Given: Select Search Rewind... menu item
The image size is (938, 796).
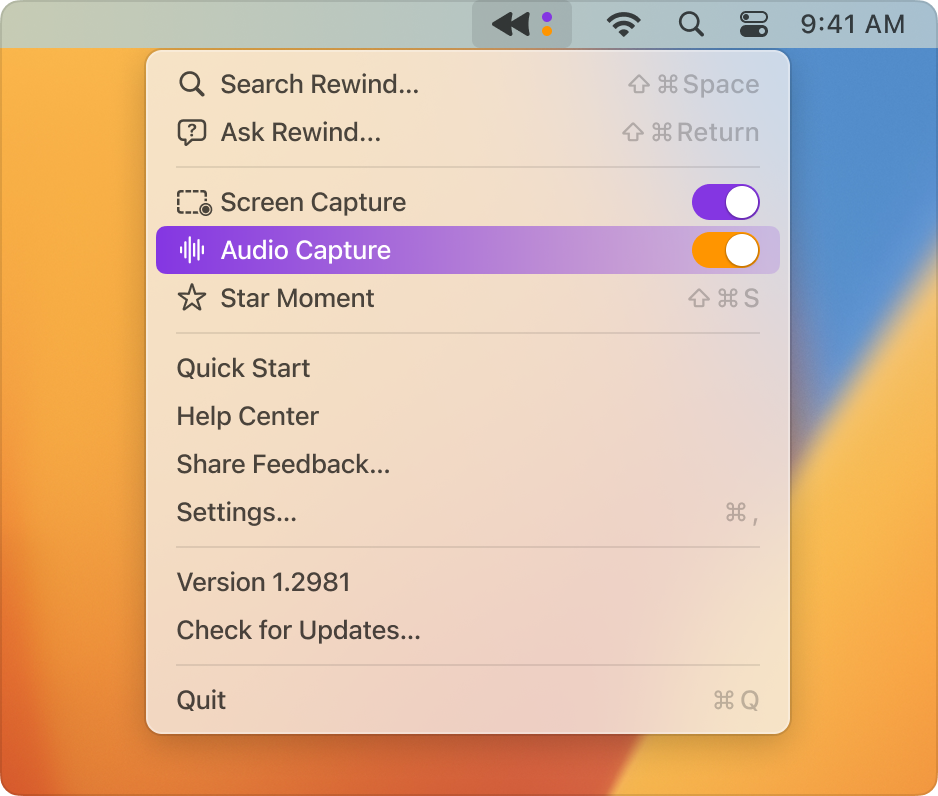Looking at the screenshot, I should point(319,84).
